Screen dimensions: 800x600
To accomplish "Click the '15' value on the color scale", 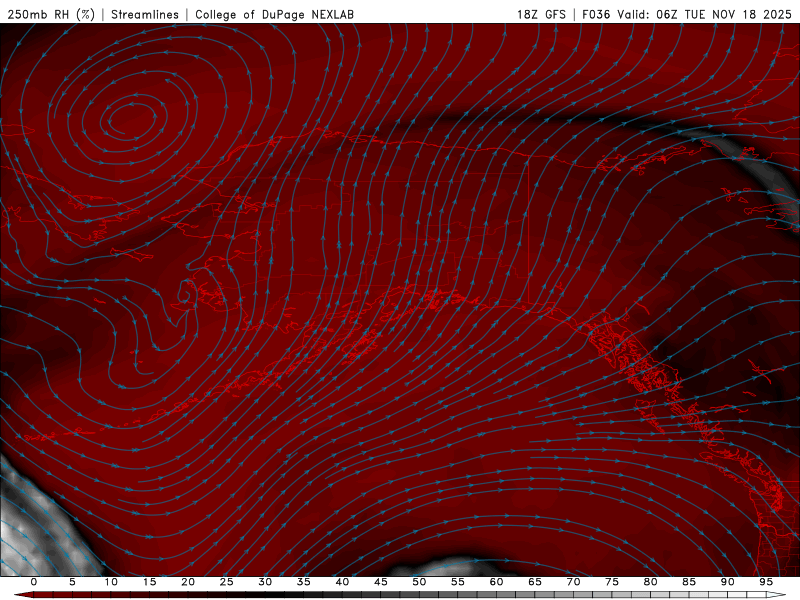I will (x=149, y=582).
